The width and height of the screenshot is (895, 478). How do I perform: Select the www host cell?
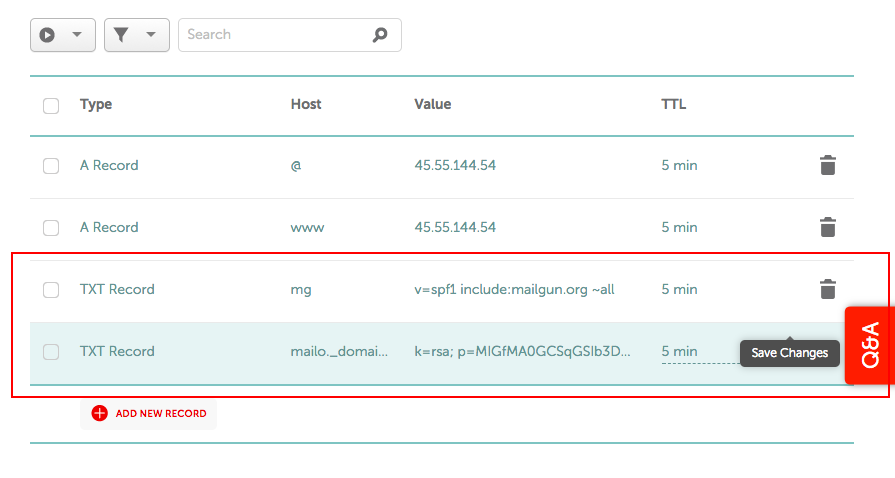point(307,228)
